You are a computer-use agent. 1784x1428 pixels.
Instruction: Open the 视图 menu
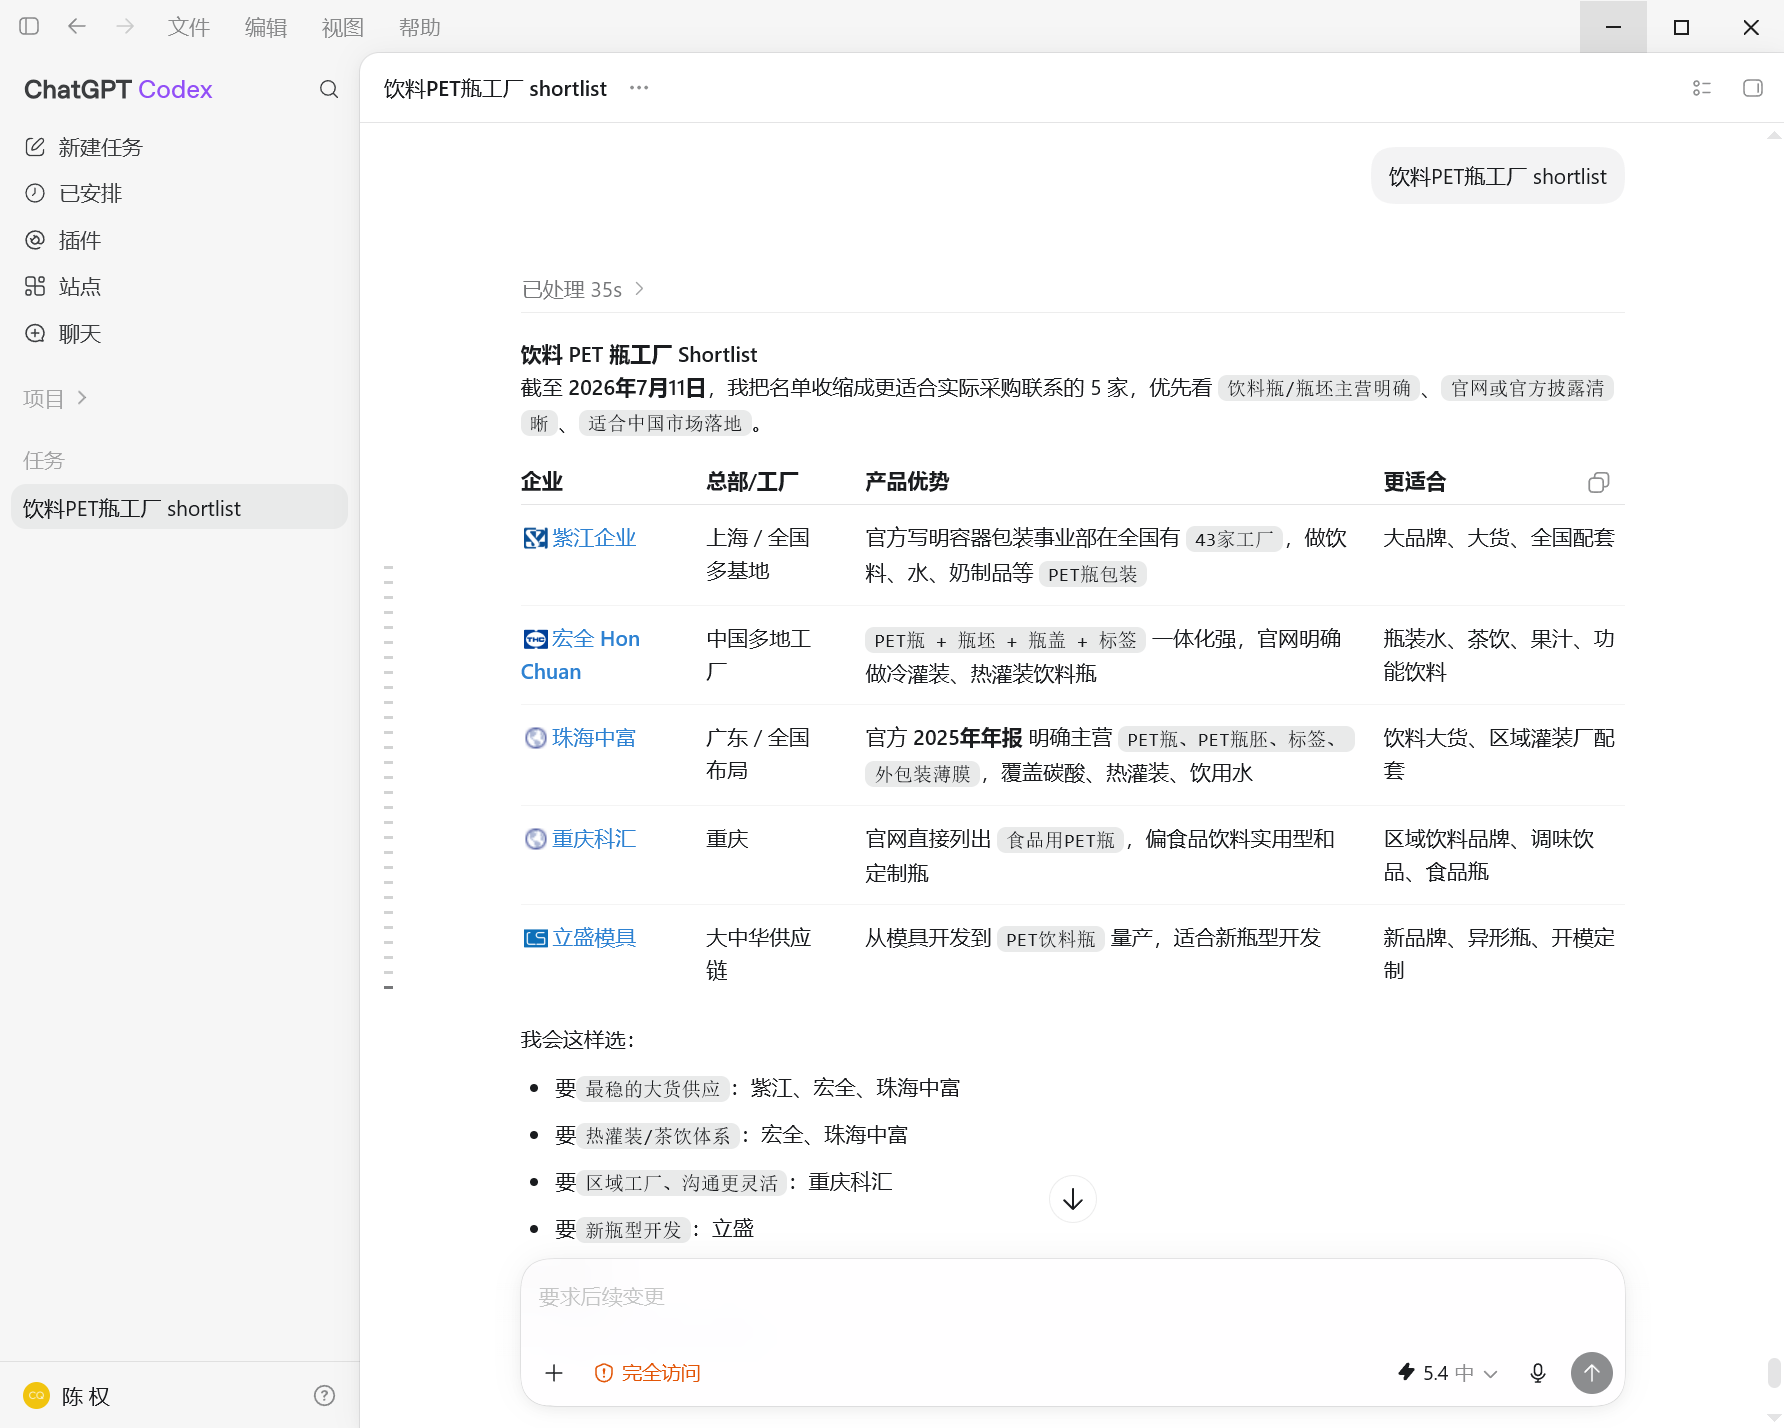pyautogui.click(x=343, y=27)
